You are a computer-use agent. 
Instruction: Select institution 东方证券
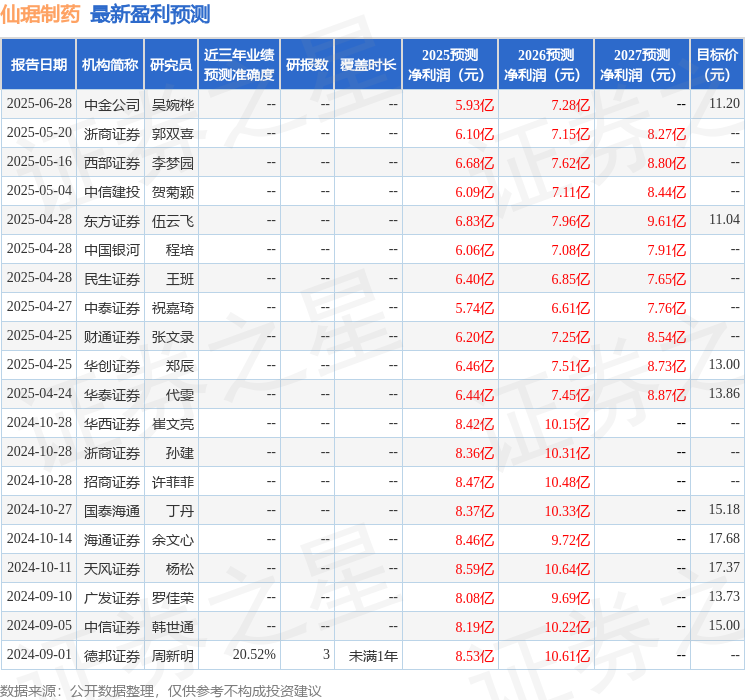112,221
